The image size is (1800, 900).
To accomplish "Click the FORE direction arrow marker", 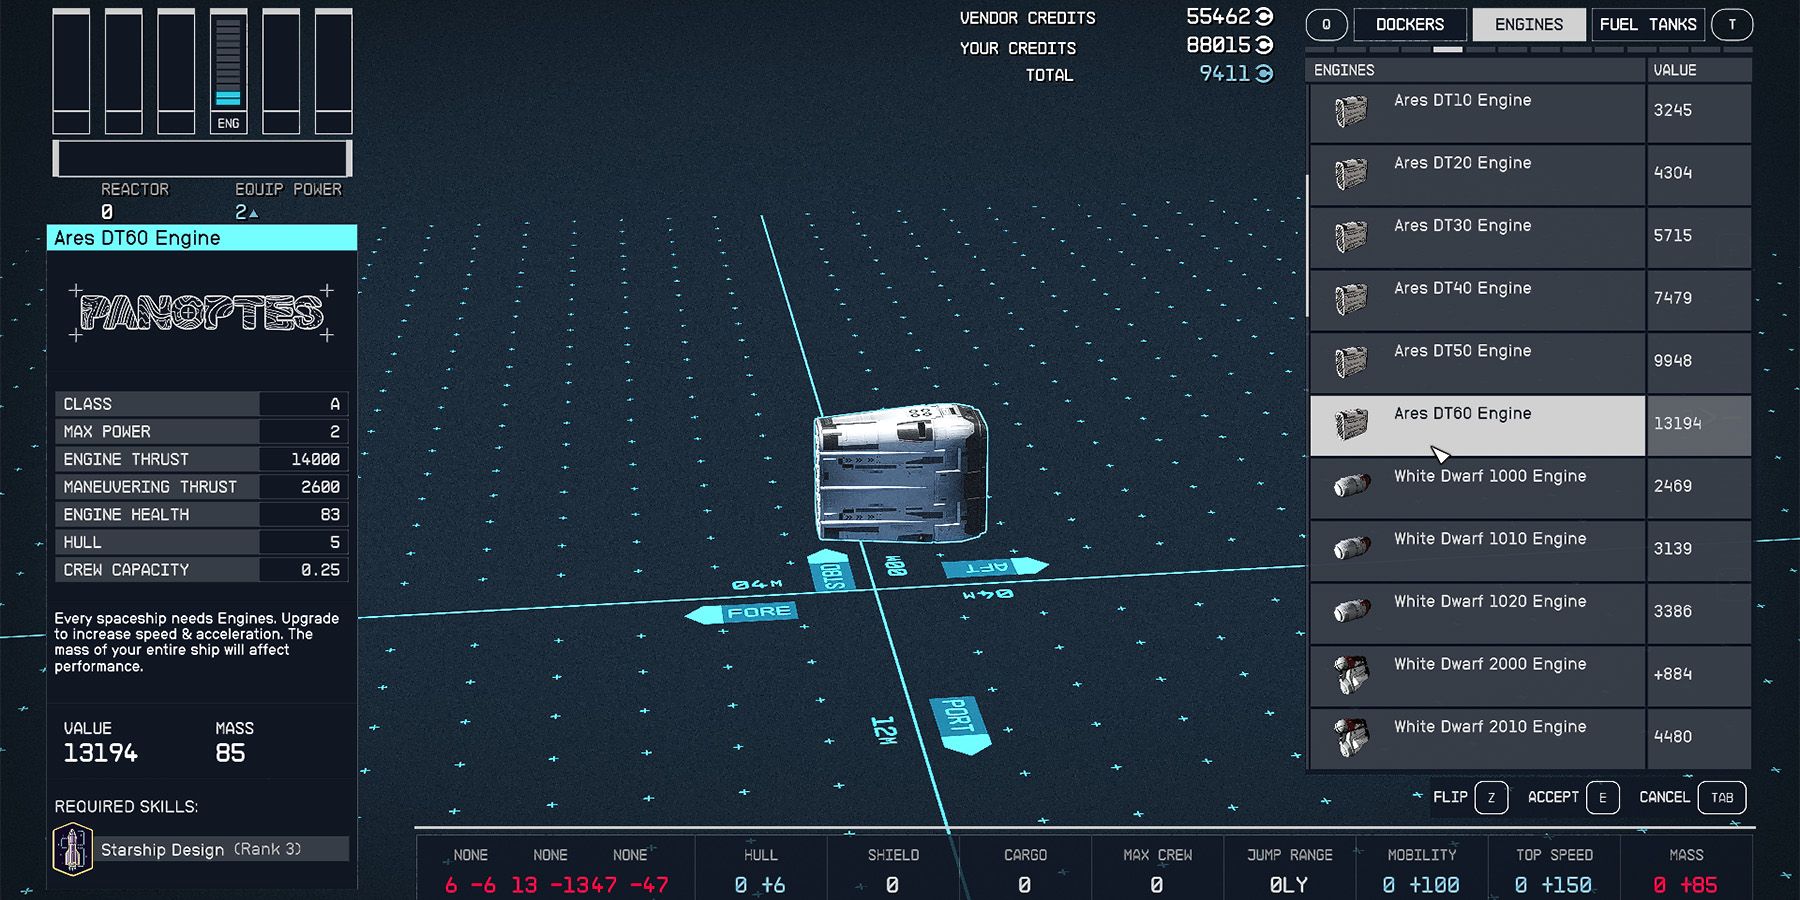I will pyautogui.click(x=742, y=613).
